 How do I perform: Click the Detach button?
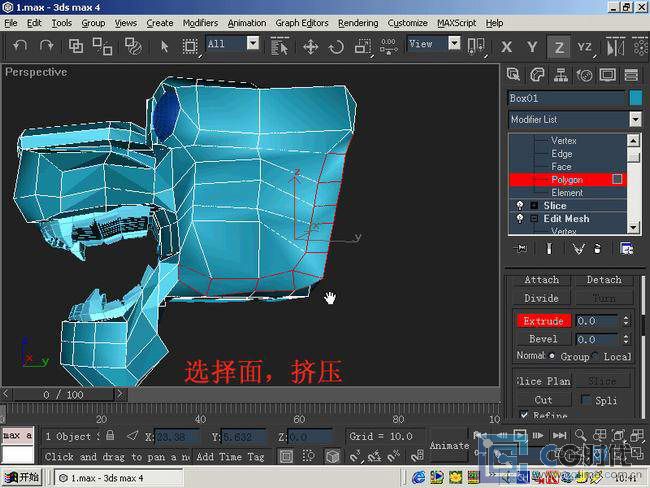(x=604, y=280)
